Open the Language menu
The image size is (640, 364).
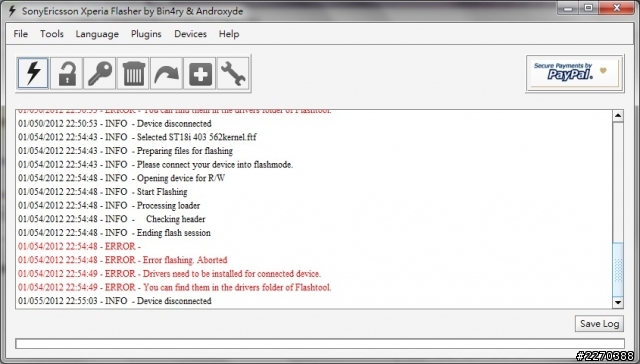[x=97, y=34]
